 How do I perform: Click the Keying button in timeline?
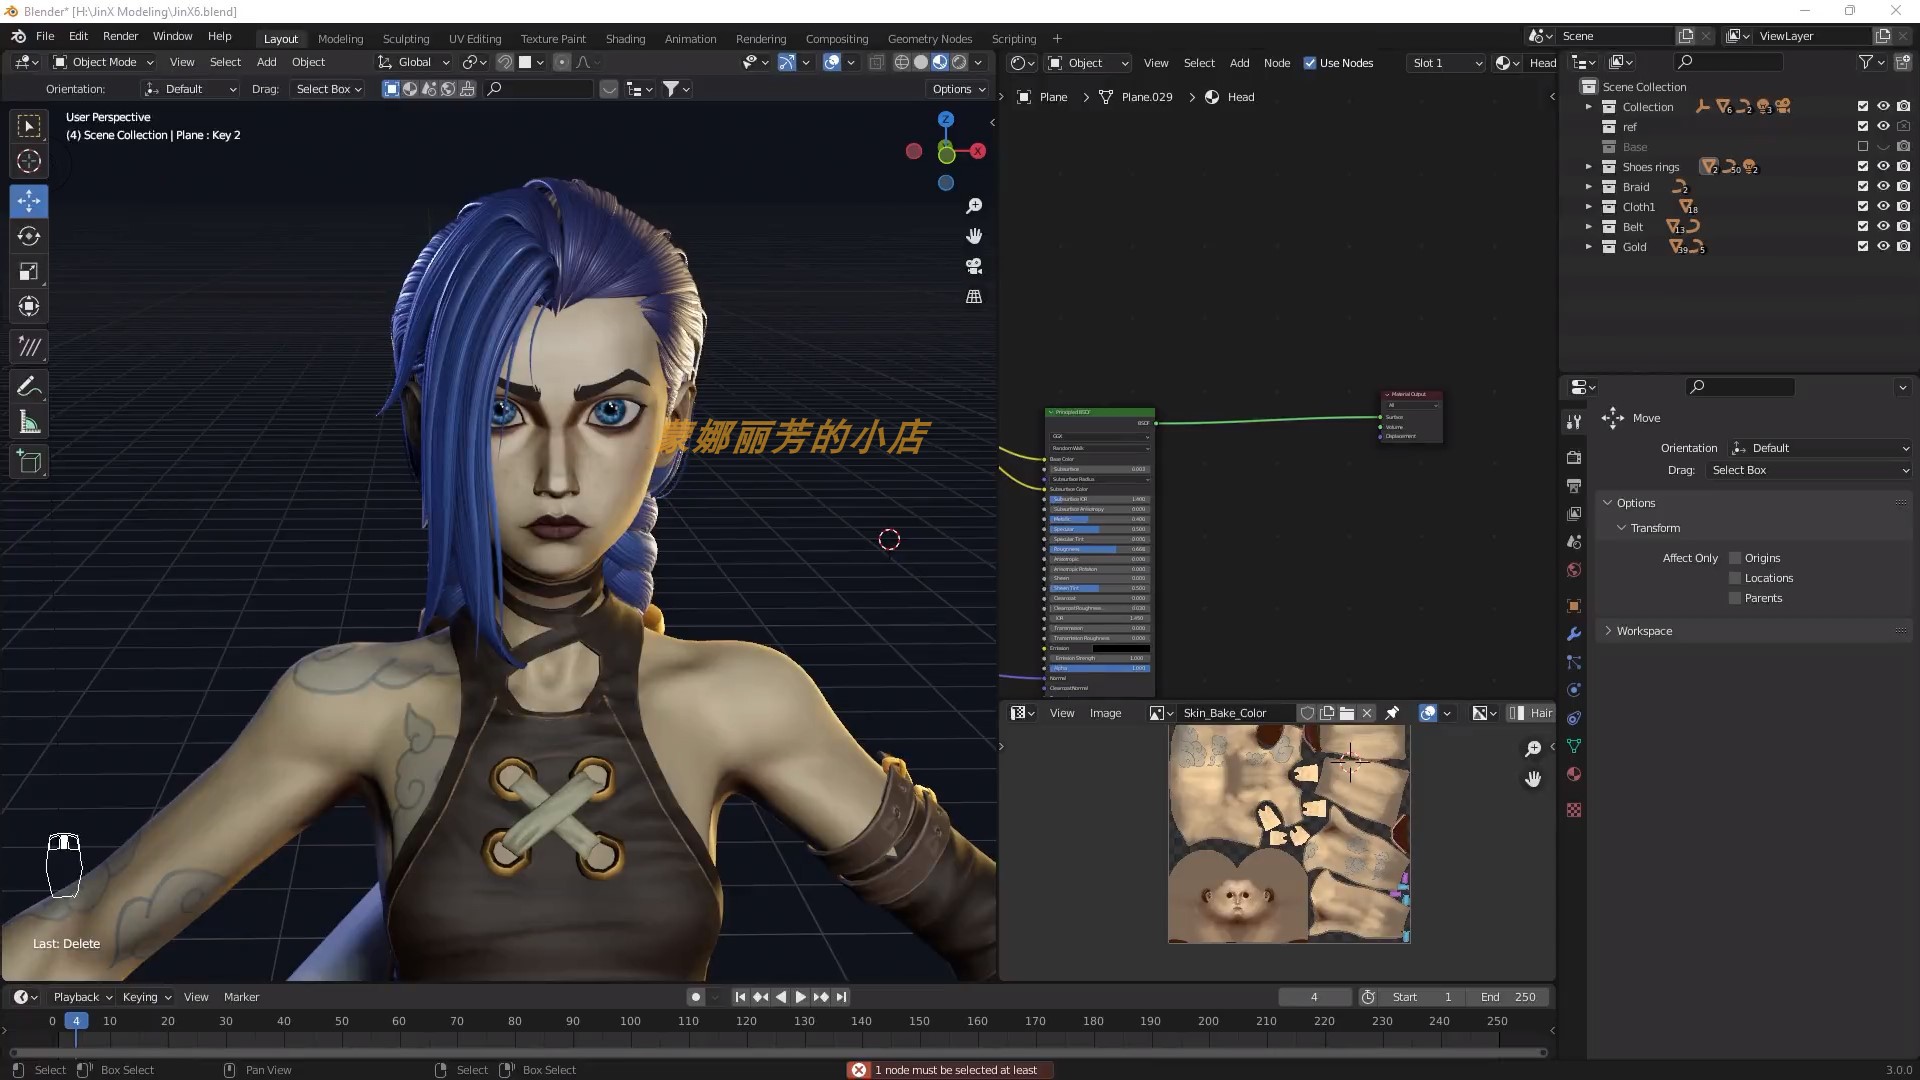[x=146, y=997]
